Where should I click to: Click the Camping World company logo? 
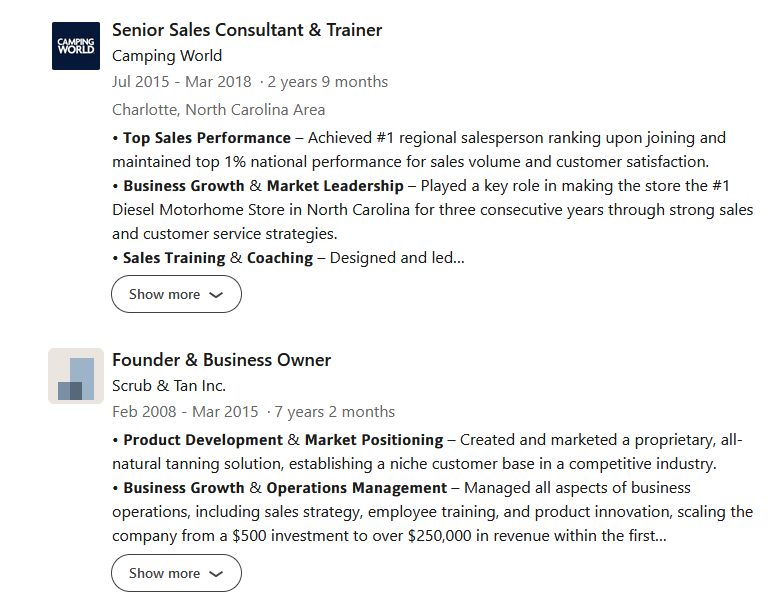[76, 46]
